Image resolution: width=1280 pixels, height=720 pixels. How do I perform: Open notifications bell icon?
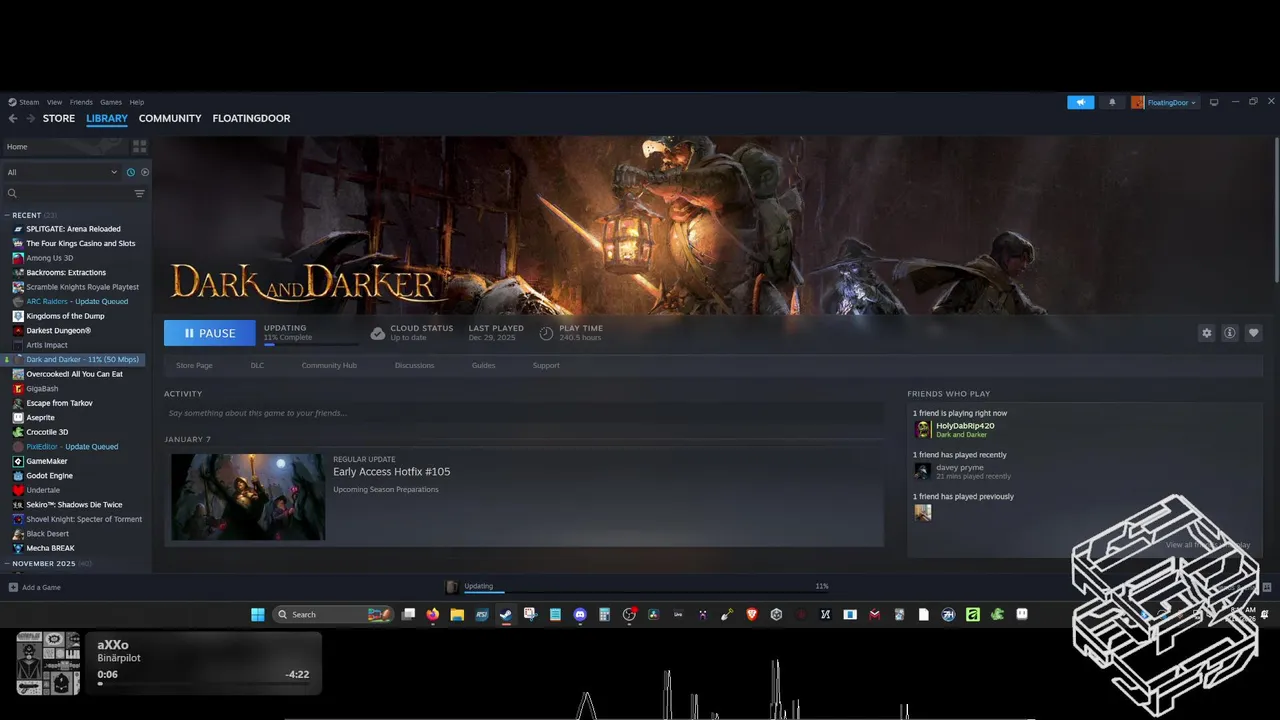point(1112,102)
